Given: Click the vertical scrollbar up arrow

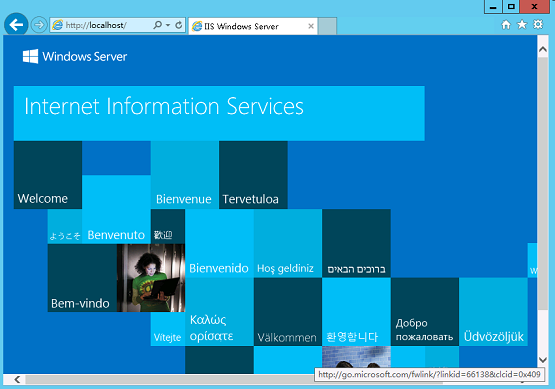Looking at the screenshot, I should 543,49.
